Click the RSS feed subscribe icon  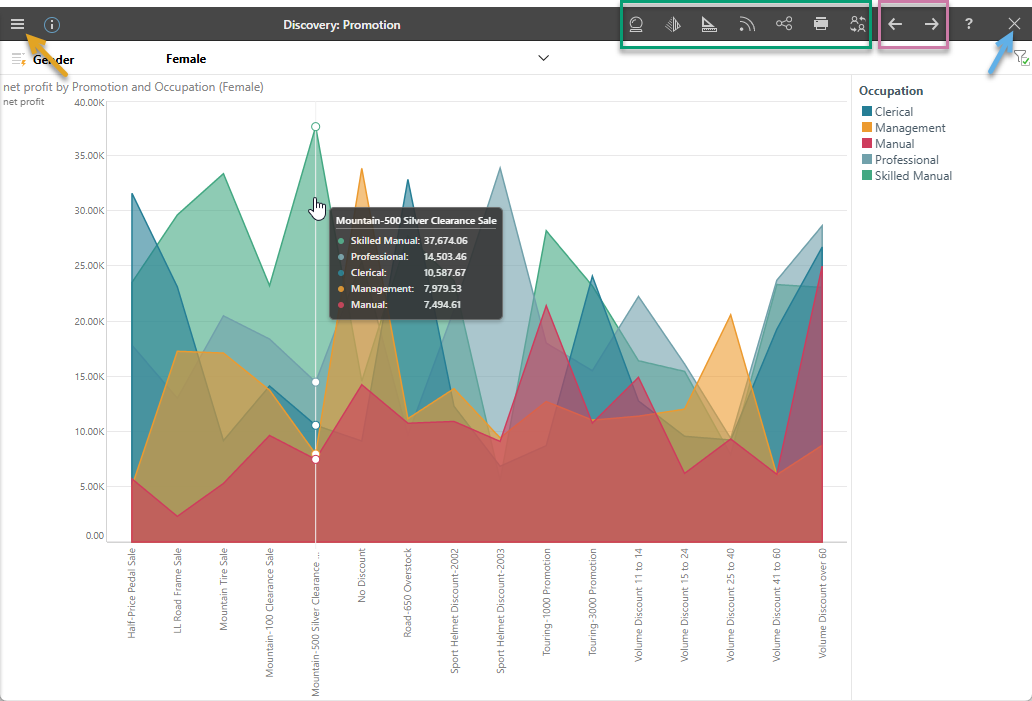tap(747, 24)
